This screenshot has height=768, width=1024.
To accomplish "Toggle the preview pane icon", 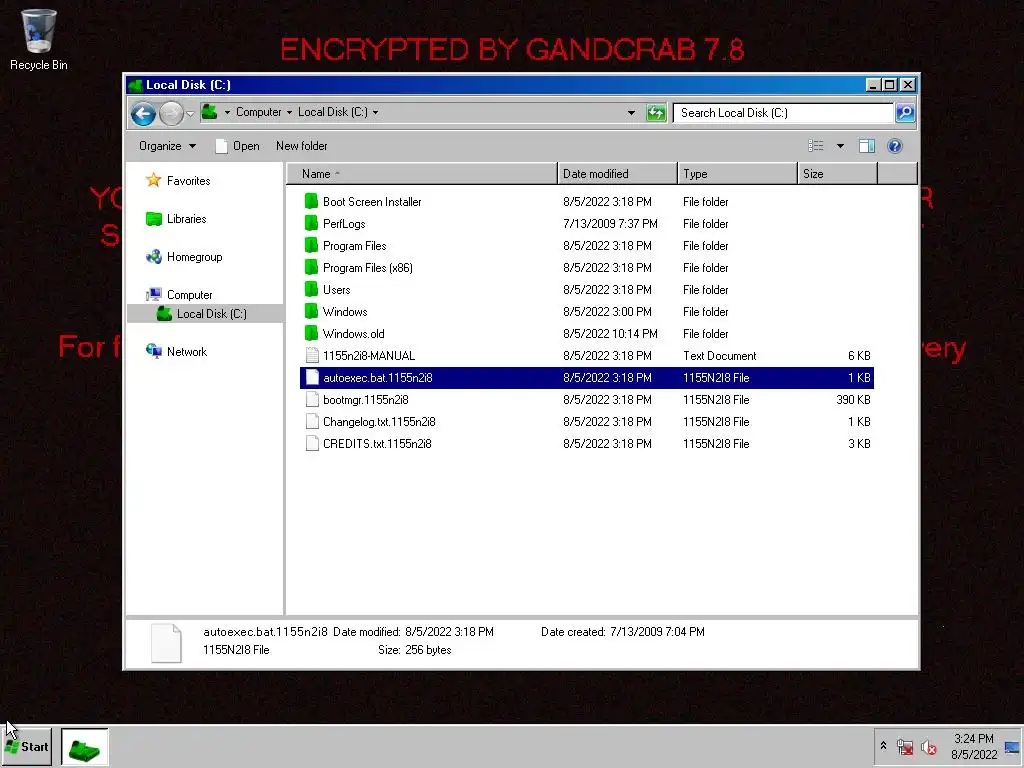I will tap(867, 146).
